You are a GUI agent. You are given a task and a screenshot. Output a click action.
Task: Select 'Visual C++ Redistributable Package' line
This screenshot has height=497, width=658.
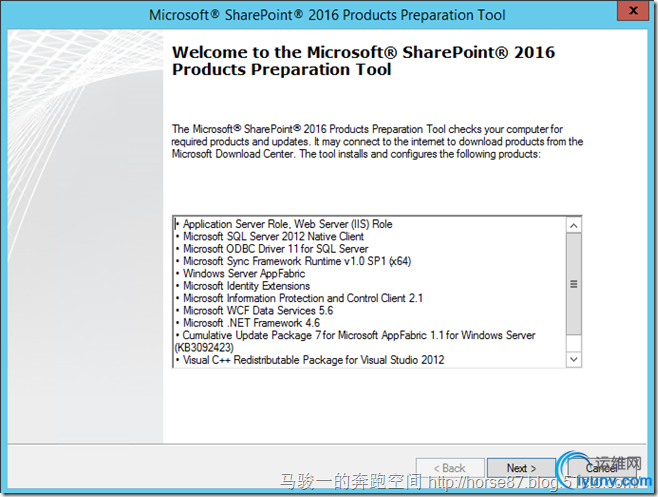pos(310,360)
